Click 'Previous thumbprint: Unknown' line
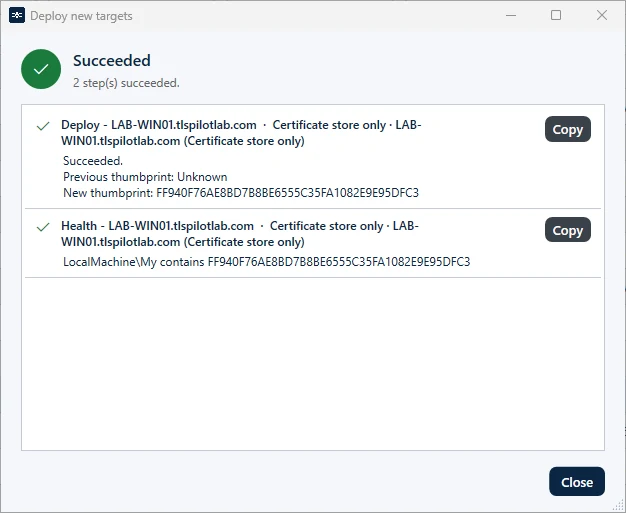The height and width of the screenshot is (513, 626). point(145,177)
